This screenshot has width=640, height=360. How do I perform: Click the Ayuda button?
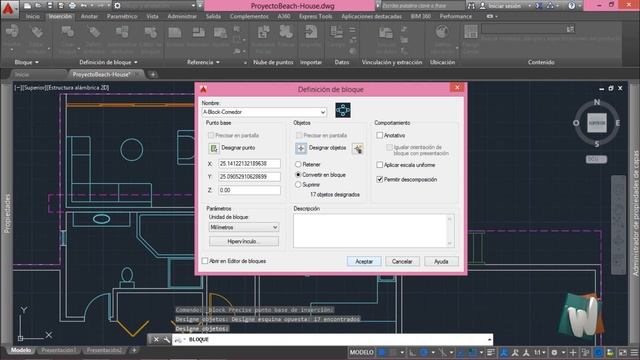coord(441,261)
